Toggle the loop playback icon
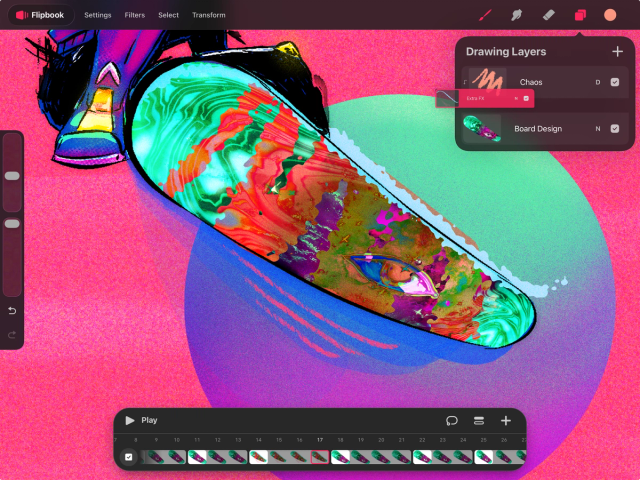This screenshot has height=480, width=640. (452, 420)
